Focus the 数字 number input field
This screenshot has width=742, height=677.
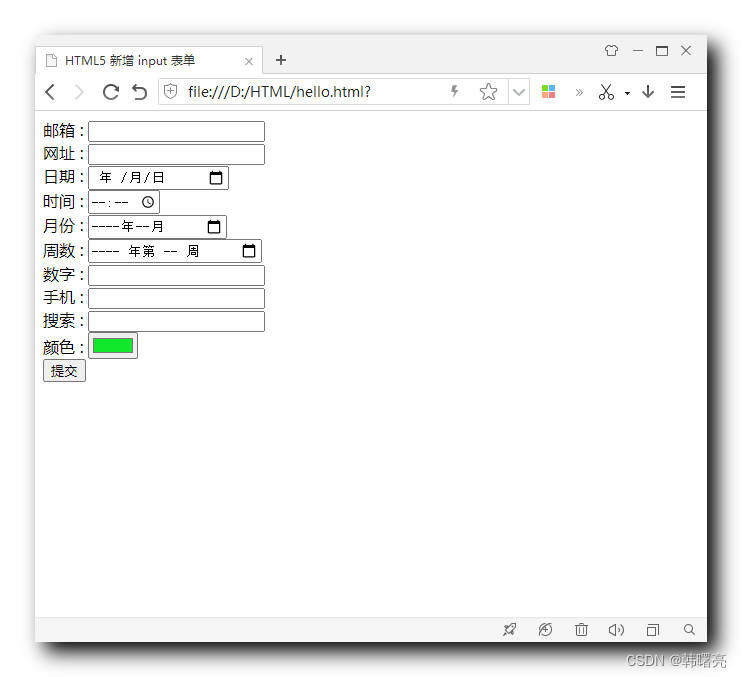pyautogui.click(x=177, y=276)
